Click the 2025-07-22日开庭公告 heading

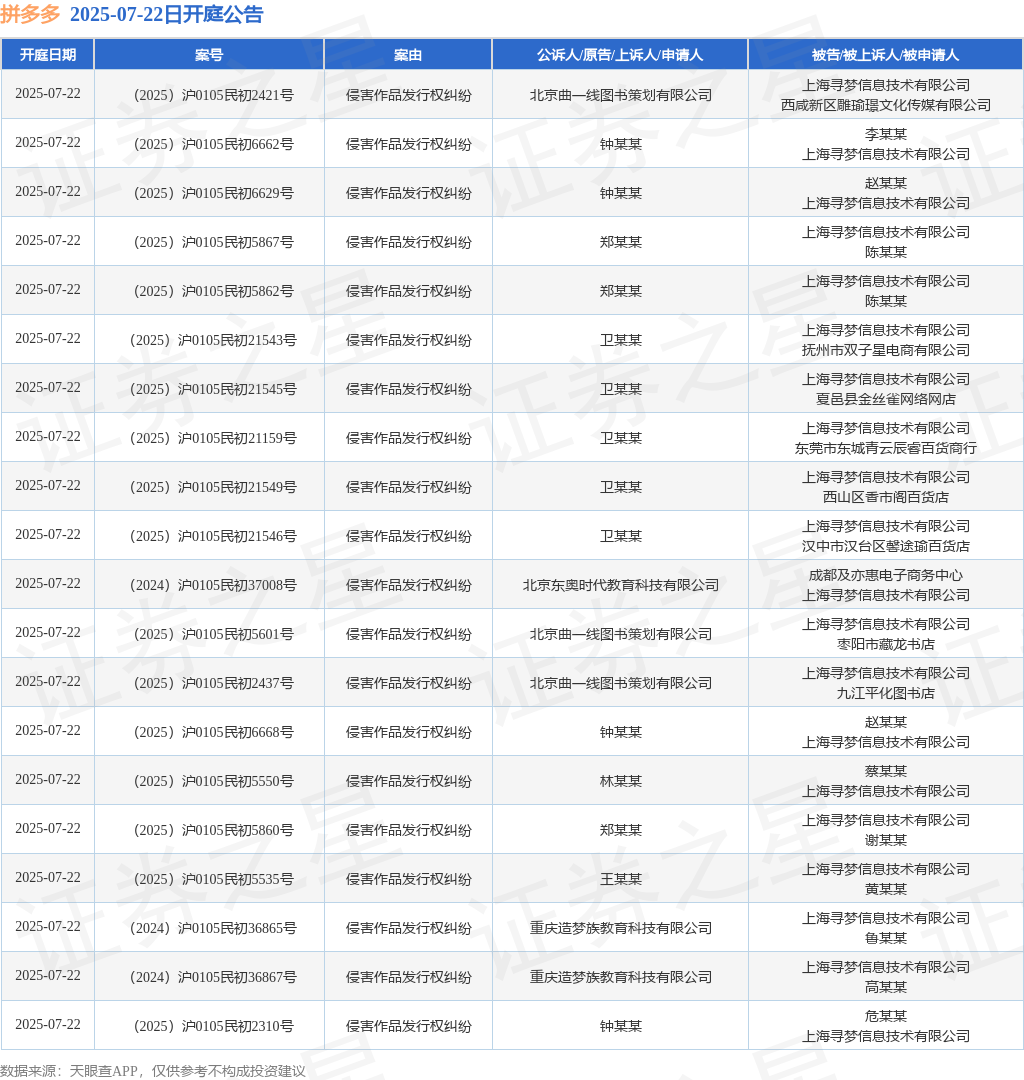[x=167, y=14]
